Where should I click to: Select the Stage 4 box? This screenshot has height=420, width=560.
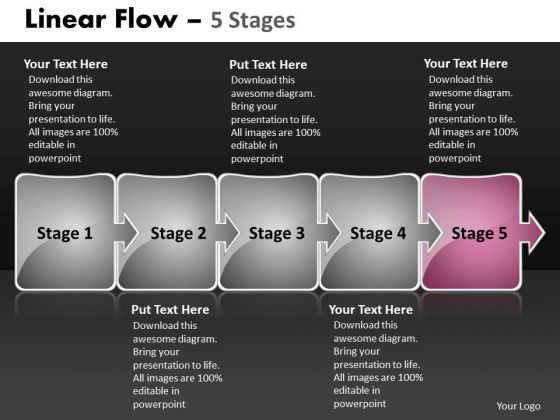370,232
